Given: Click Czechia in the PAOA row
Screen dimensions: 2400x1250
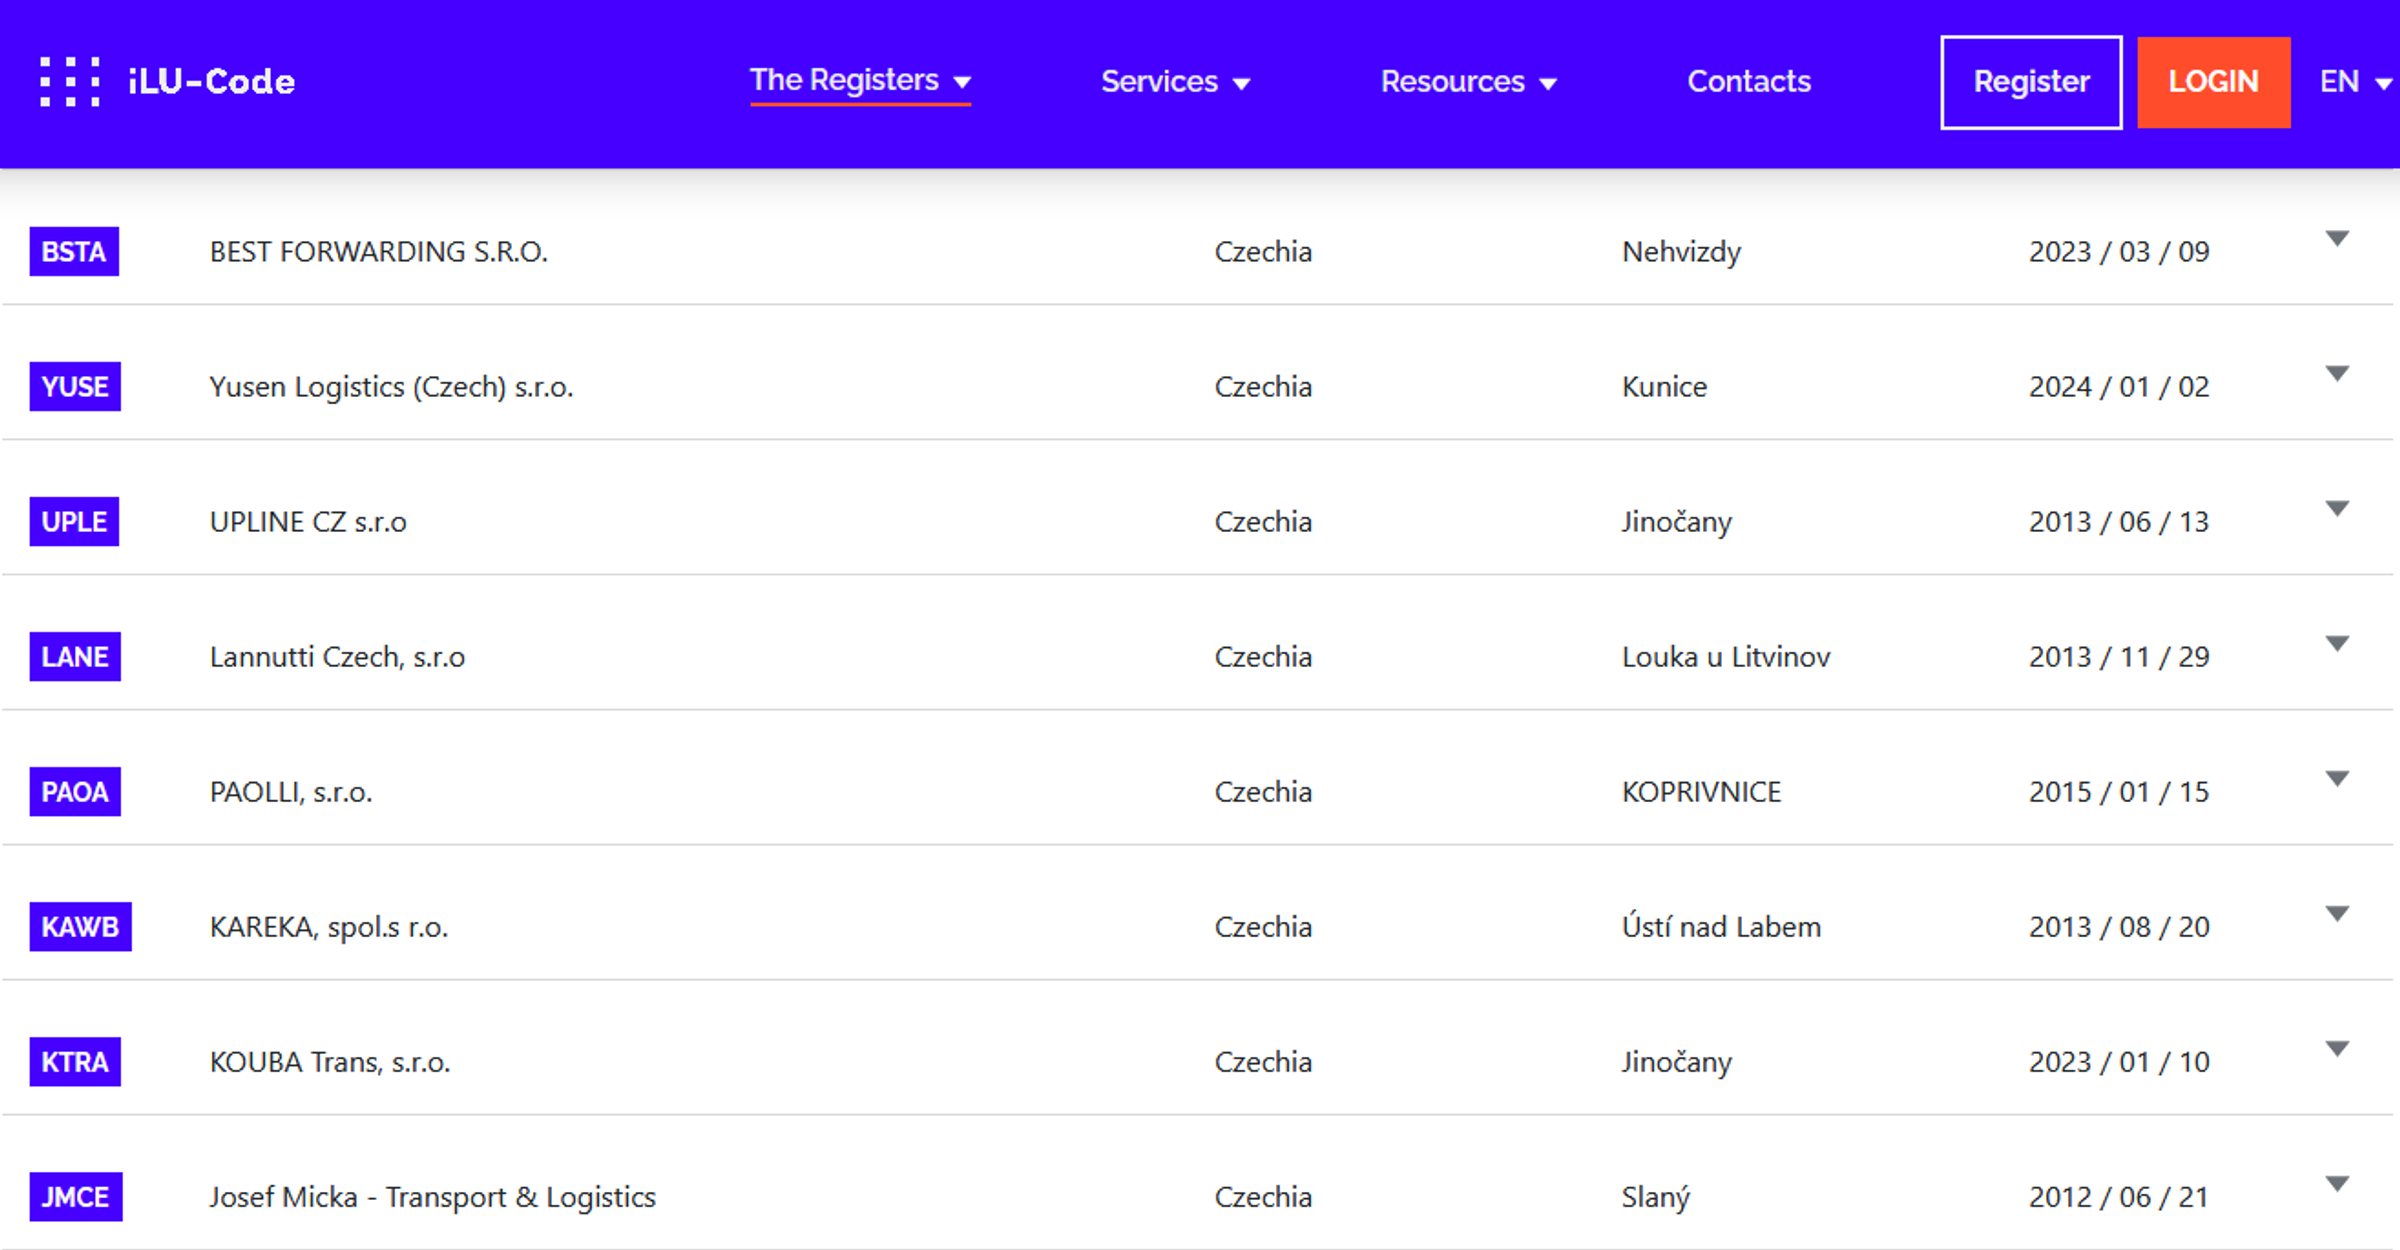Looking at the screenshot, I should click(1263, 792).
